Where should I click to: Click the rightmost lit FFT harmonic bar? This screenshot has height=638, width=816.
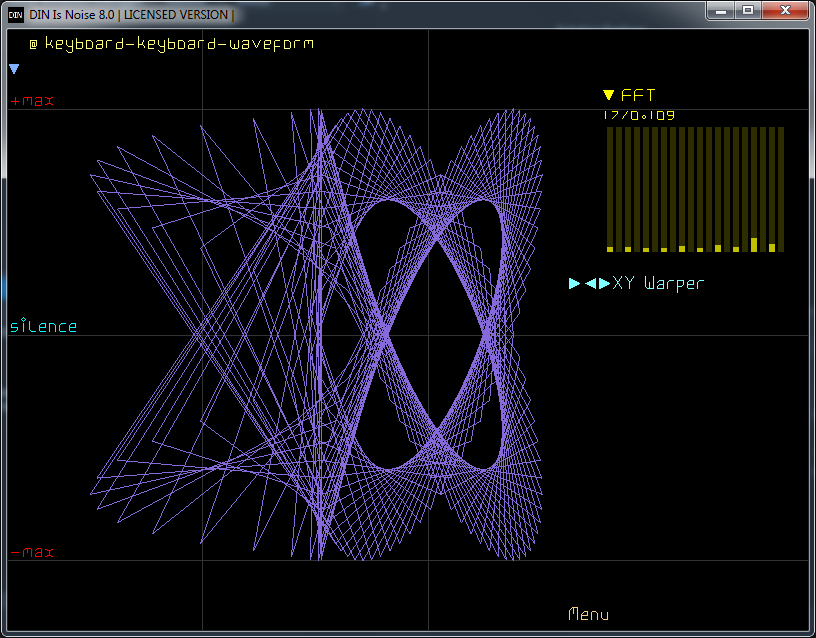[772, 247]
